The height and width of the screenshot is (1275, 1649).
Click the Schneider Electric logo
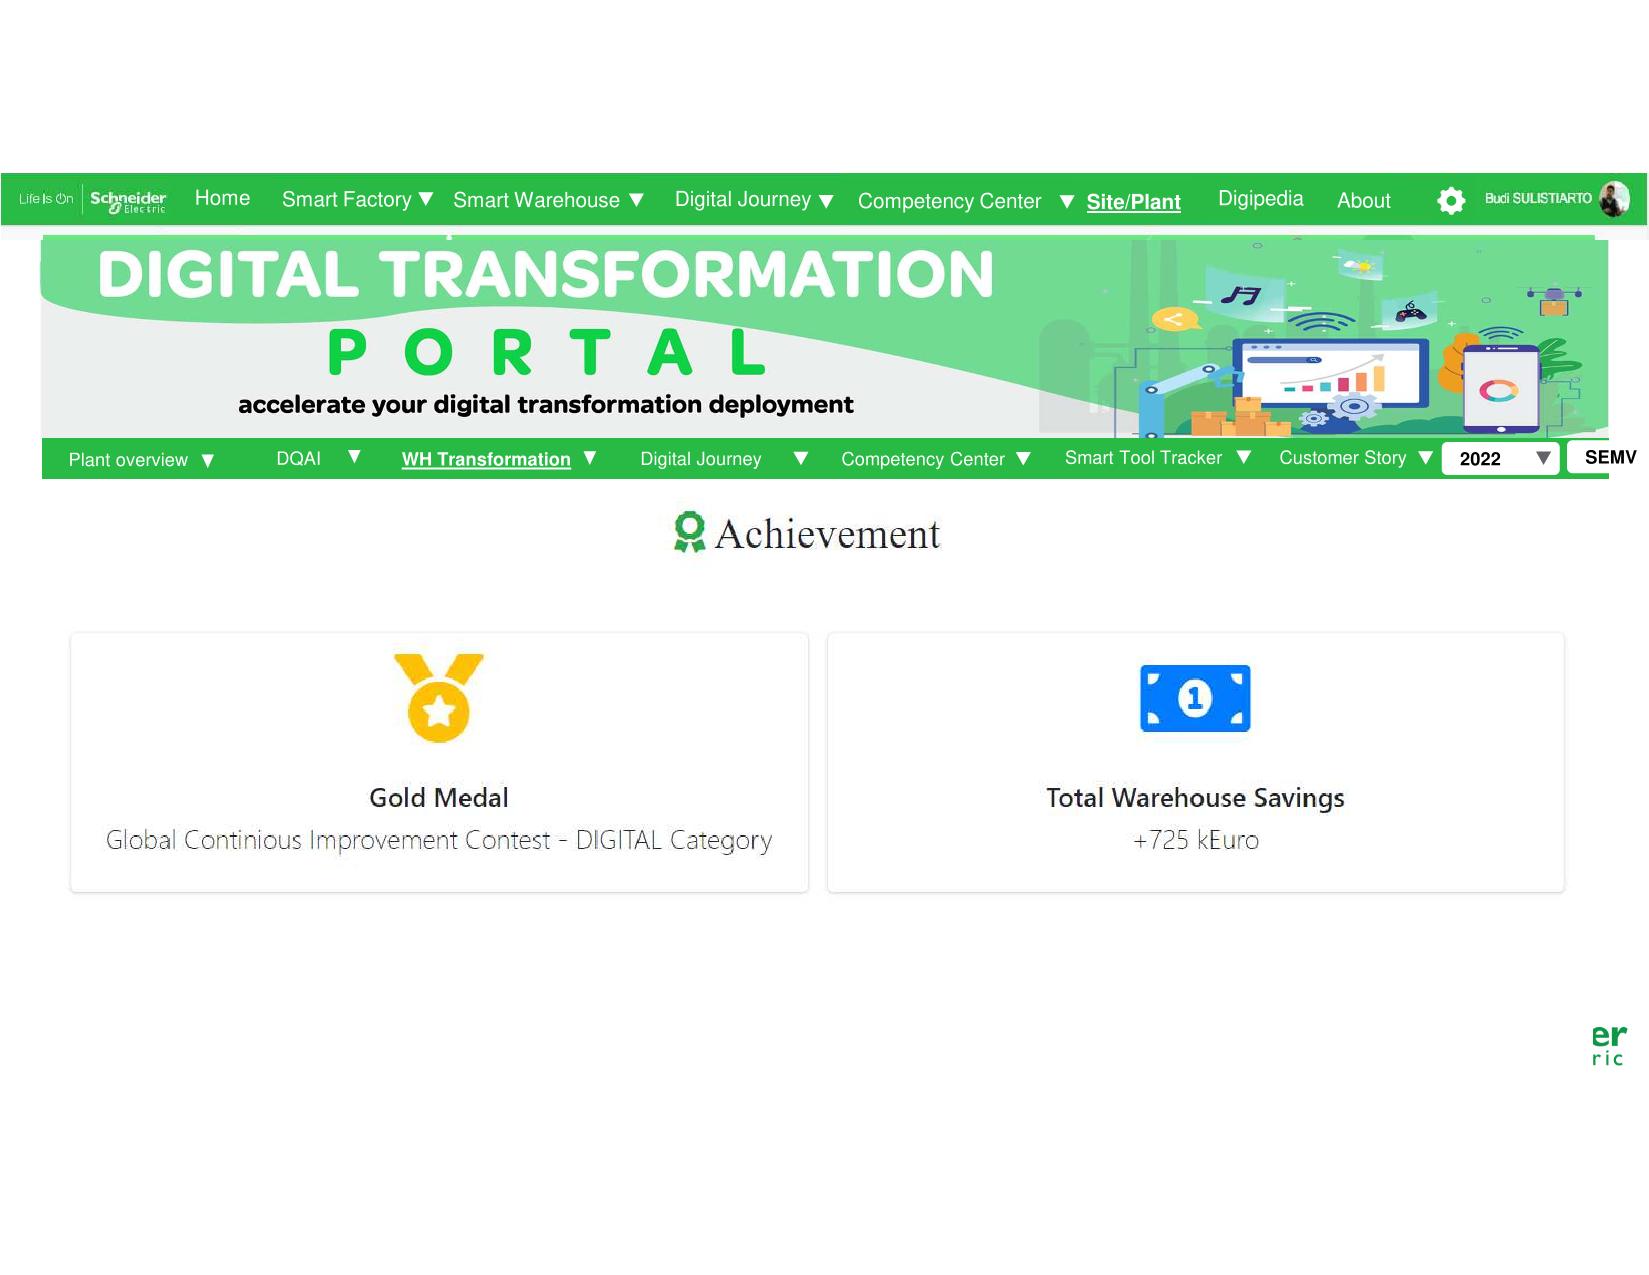point(128,200)
